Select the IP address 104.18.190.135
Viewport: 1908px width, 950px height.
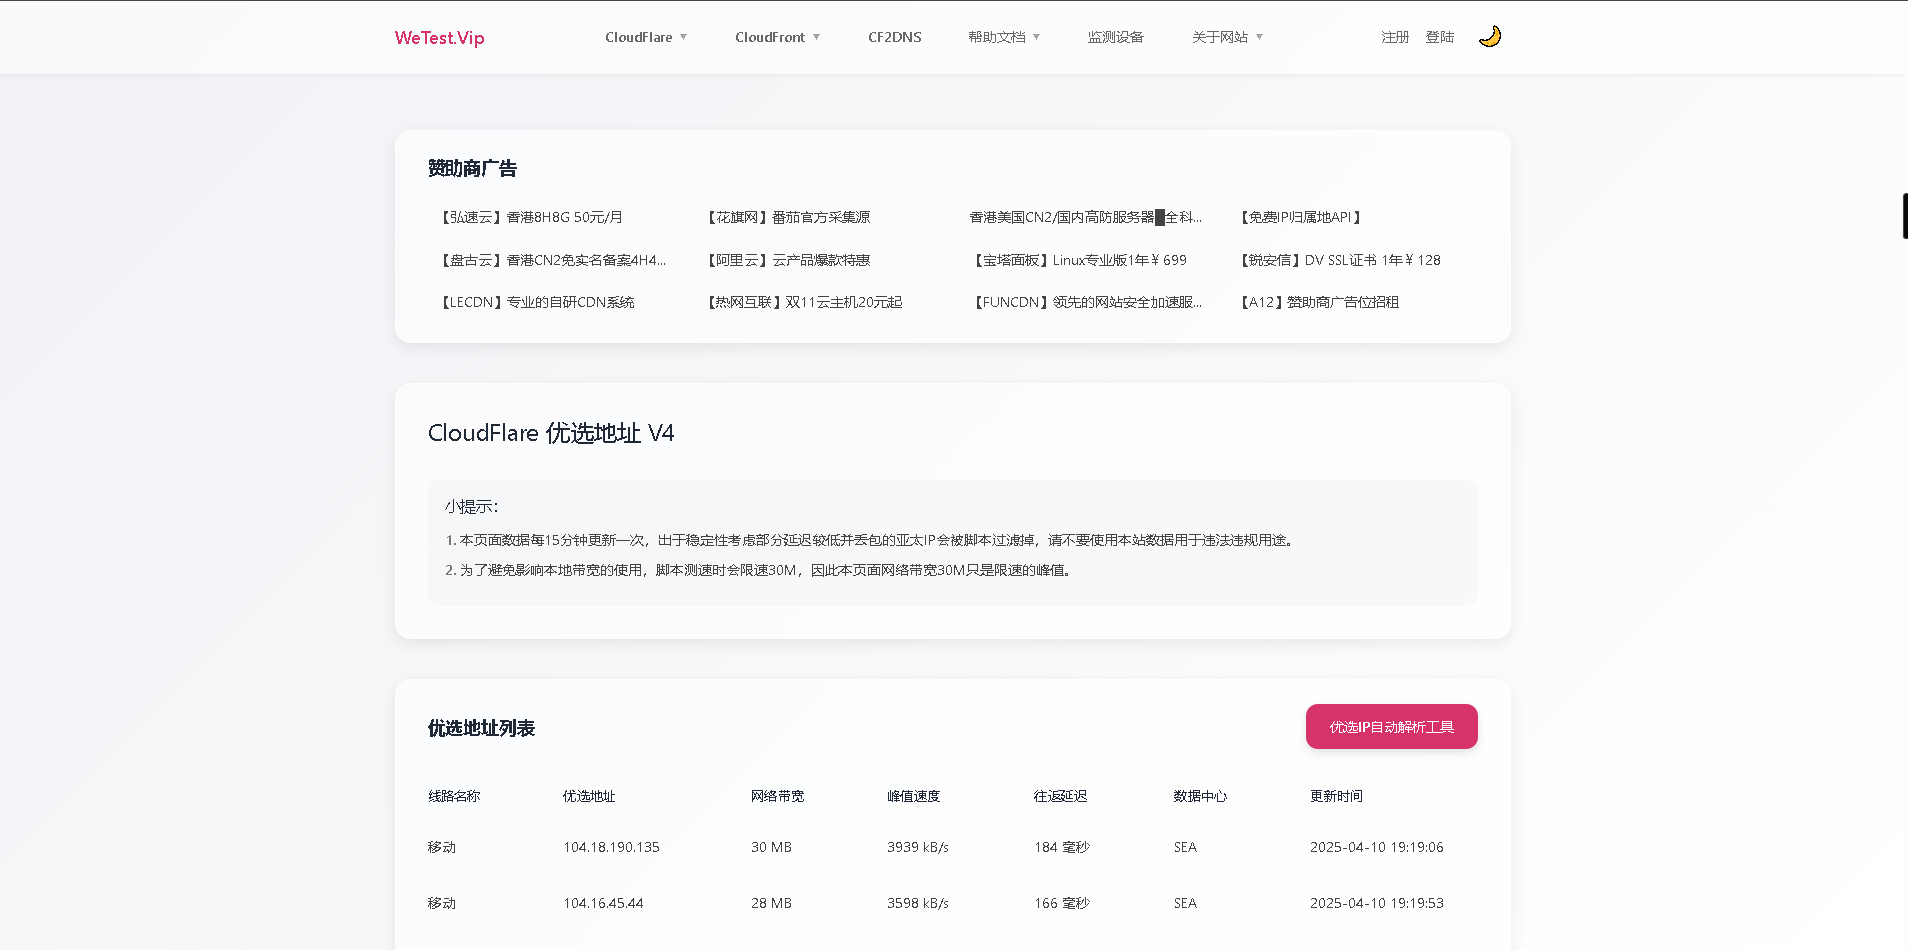(611, 847)
